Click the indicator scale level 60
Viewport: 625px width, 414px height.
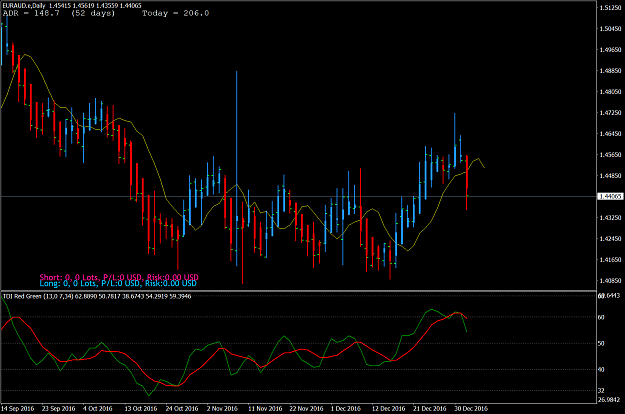click(601, 317)
